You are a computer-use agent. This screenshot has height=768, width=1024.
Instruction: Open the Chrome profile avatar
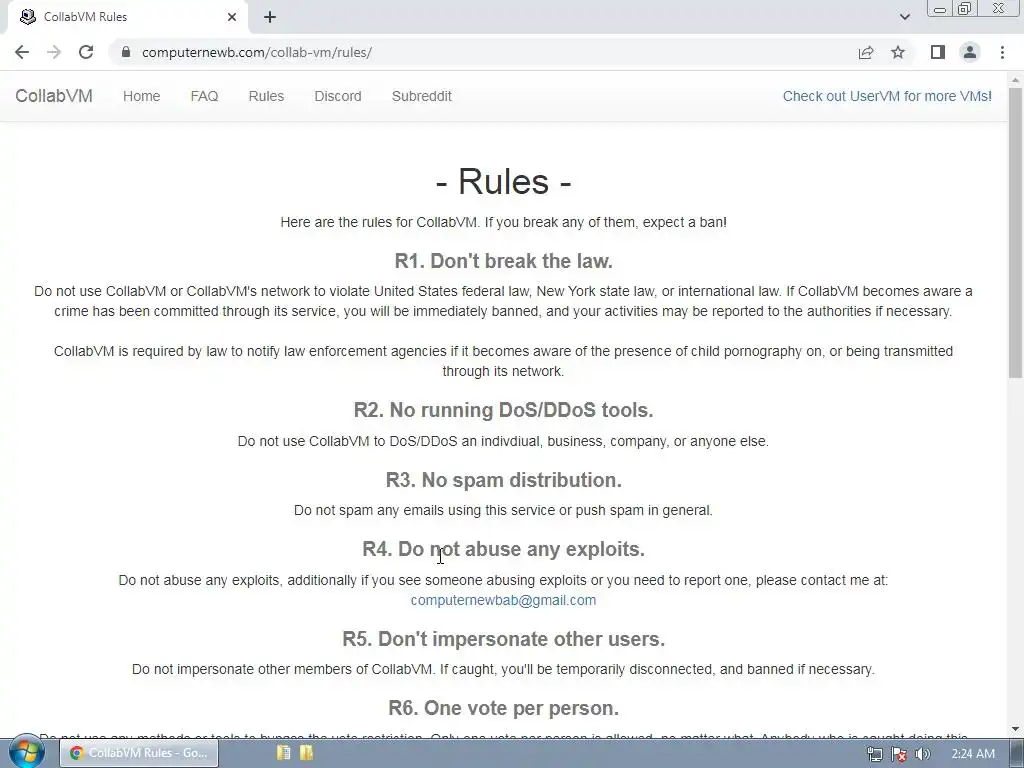[x=970, y=52]
